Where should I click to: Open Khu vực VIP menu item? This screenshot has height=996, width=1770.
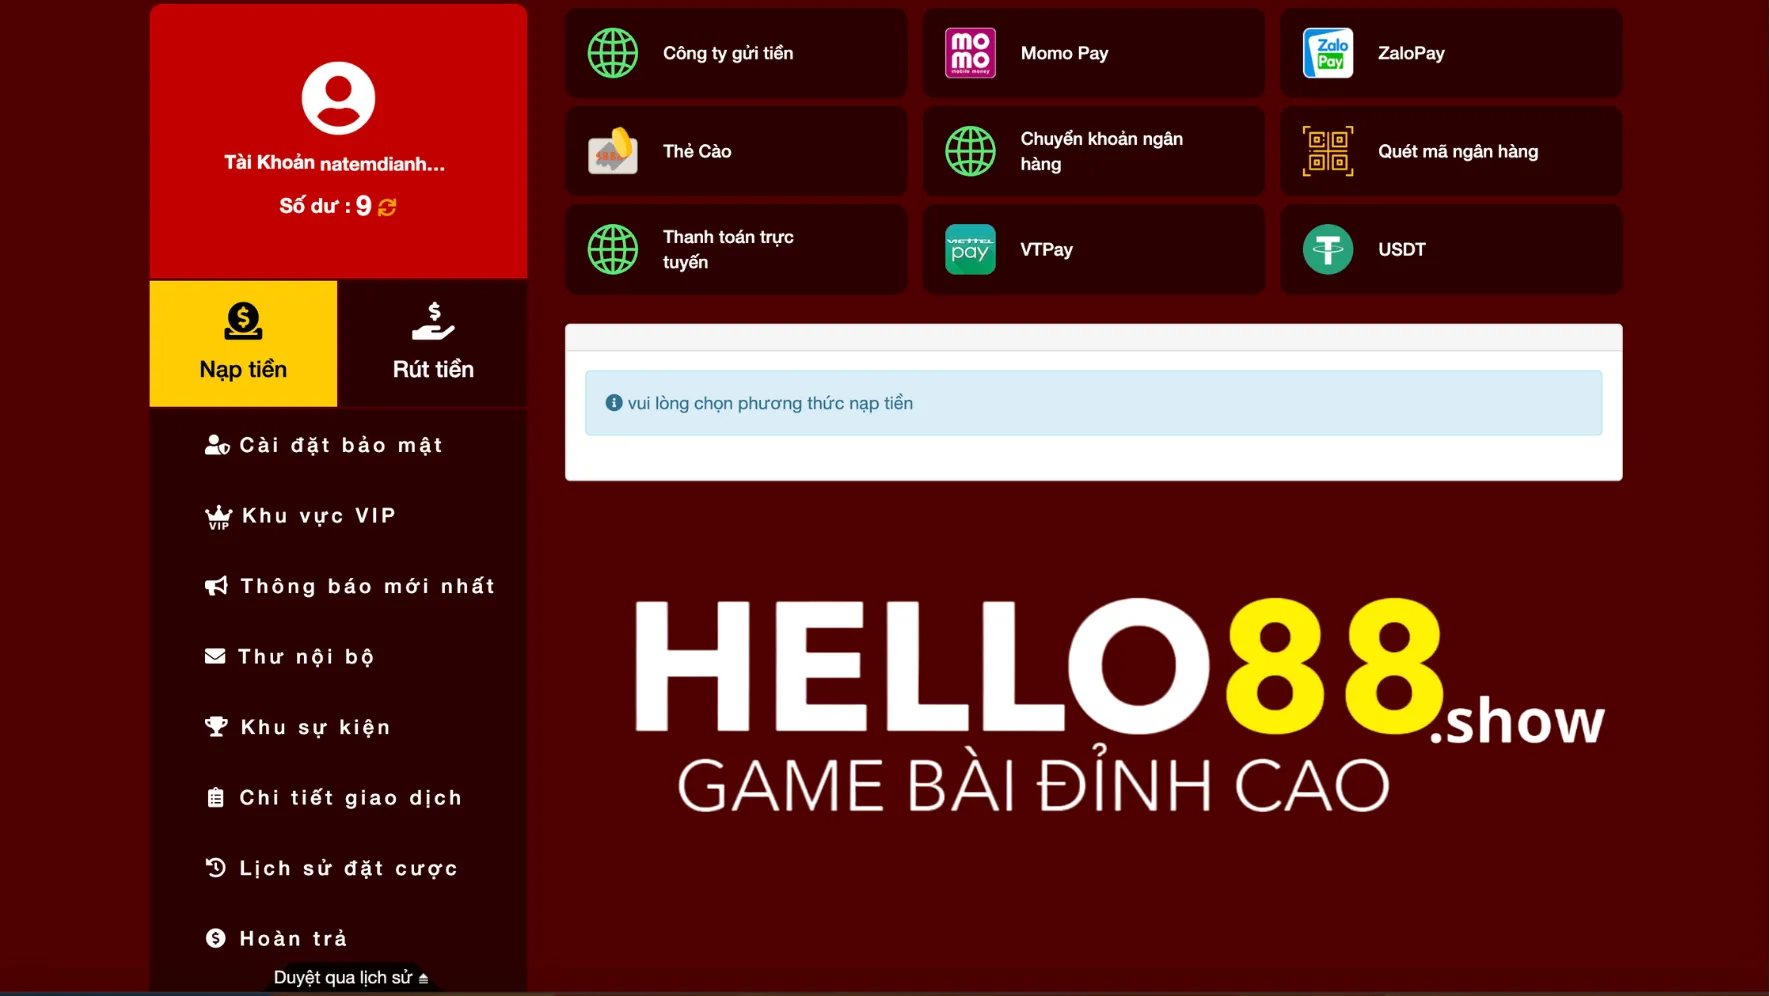[338, 516]
